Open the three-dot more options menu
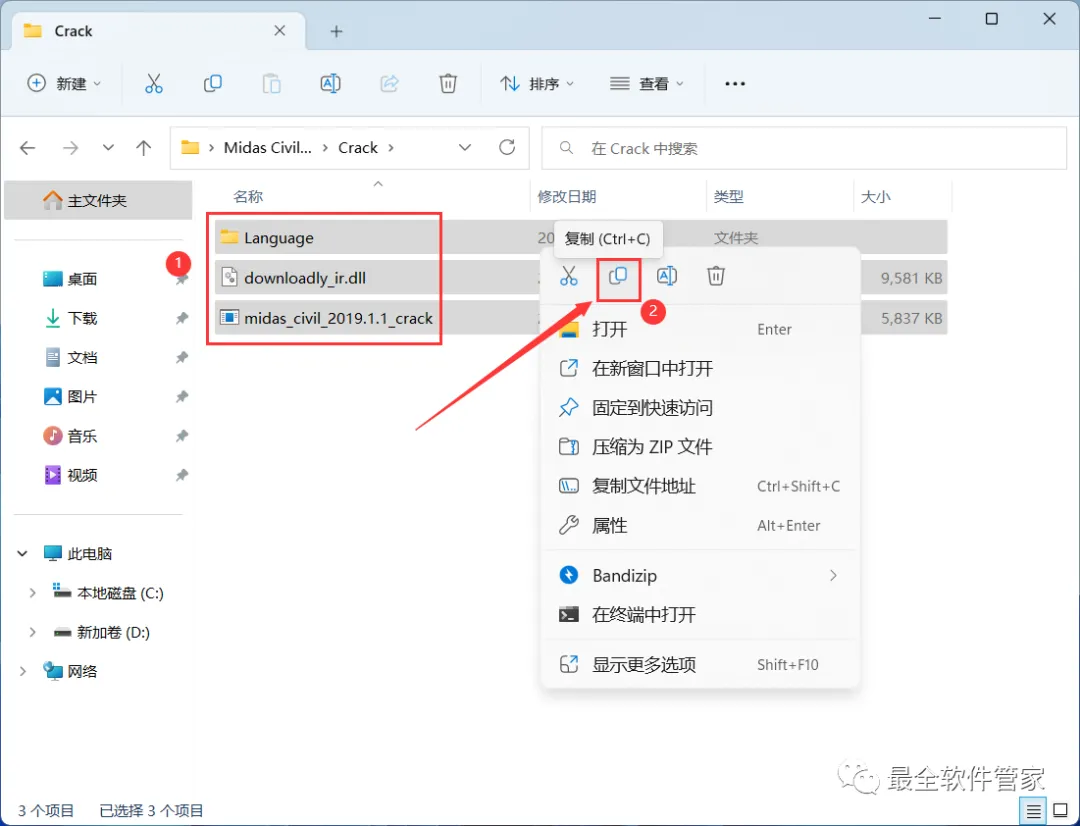The height and width of the screenshot is (826, 1080). [735, 83]
